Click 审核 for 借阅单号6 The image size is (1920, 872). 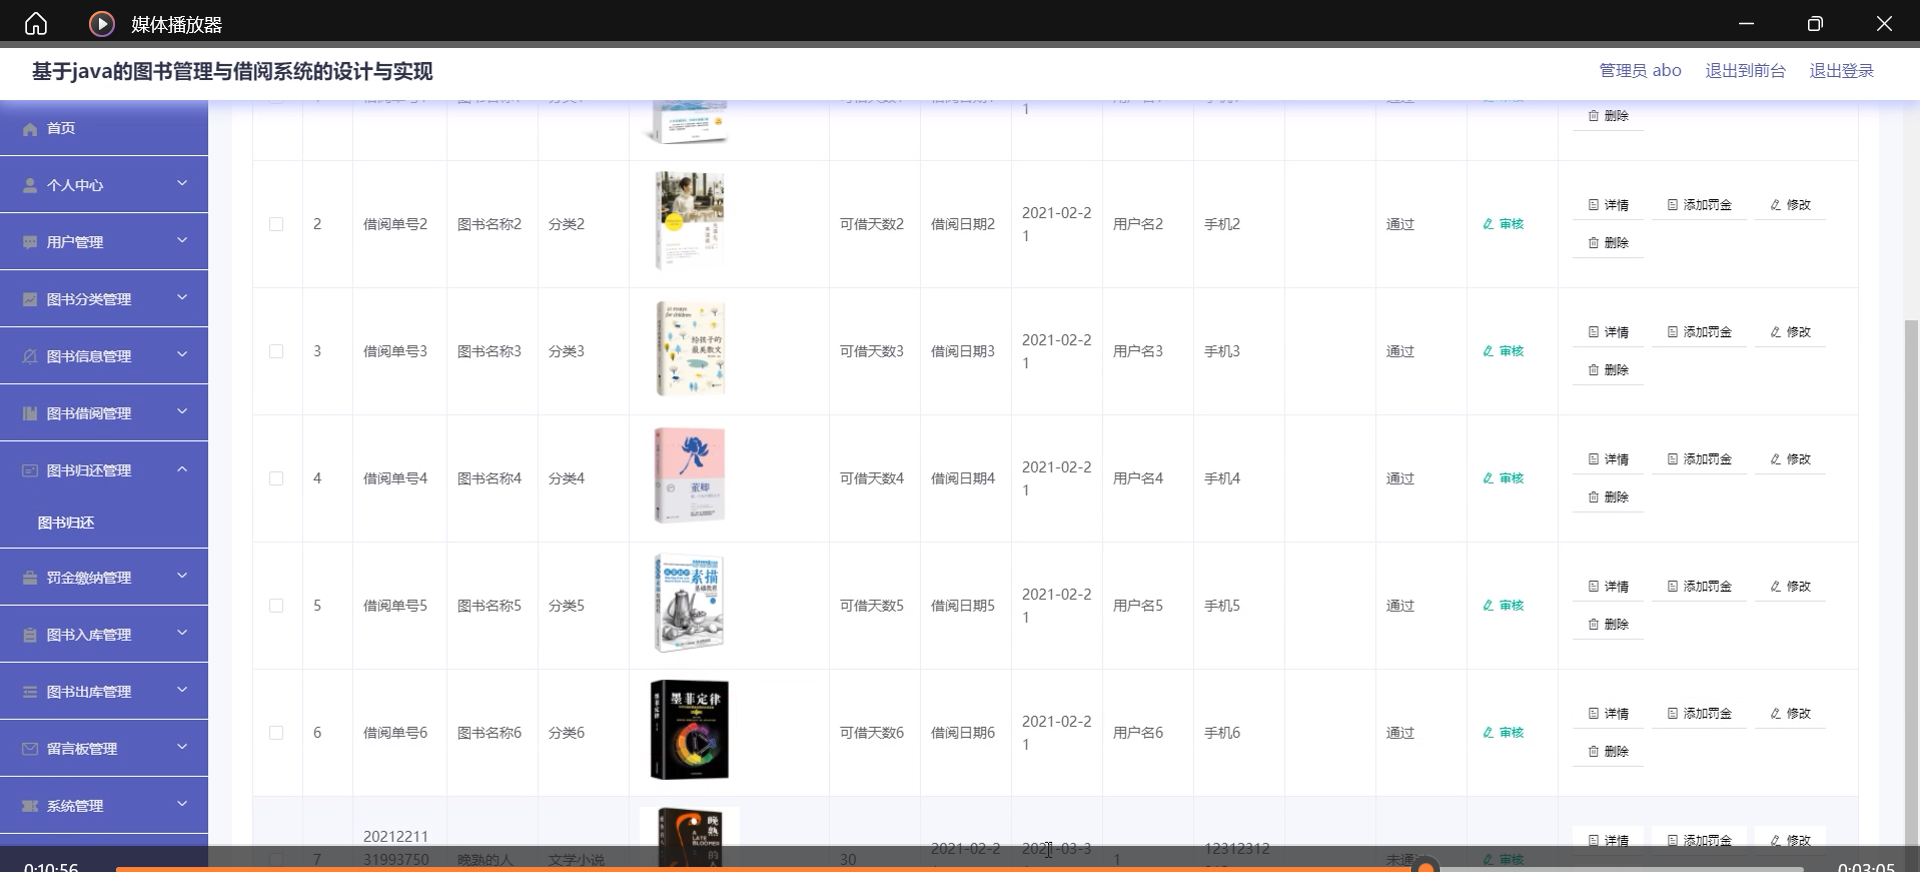pyautogui.click(x=1503, y=732)
